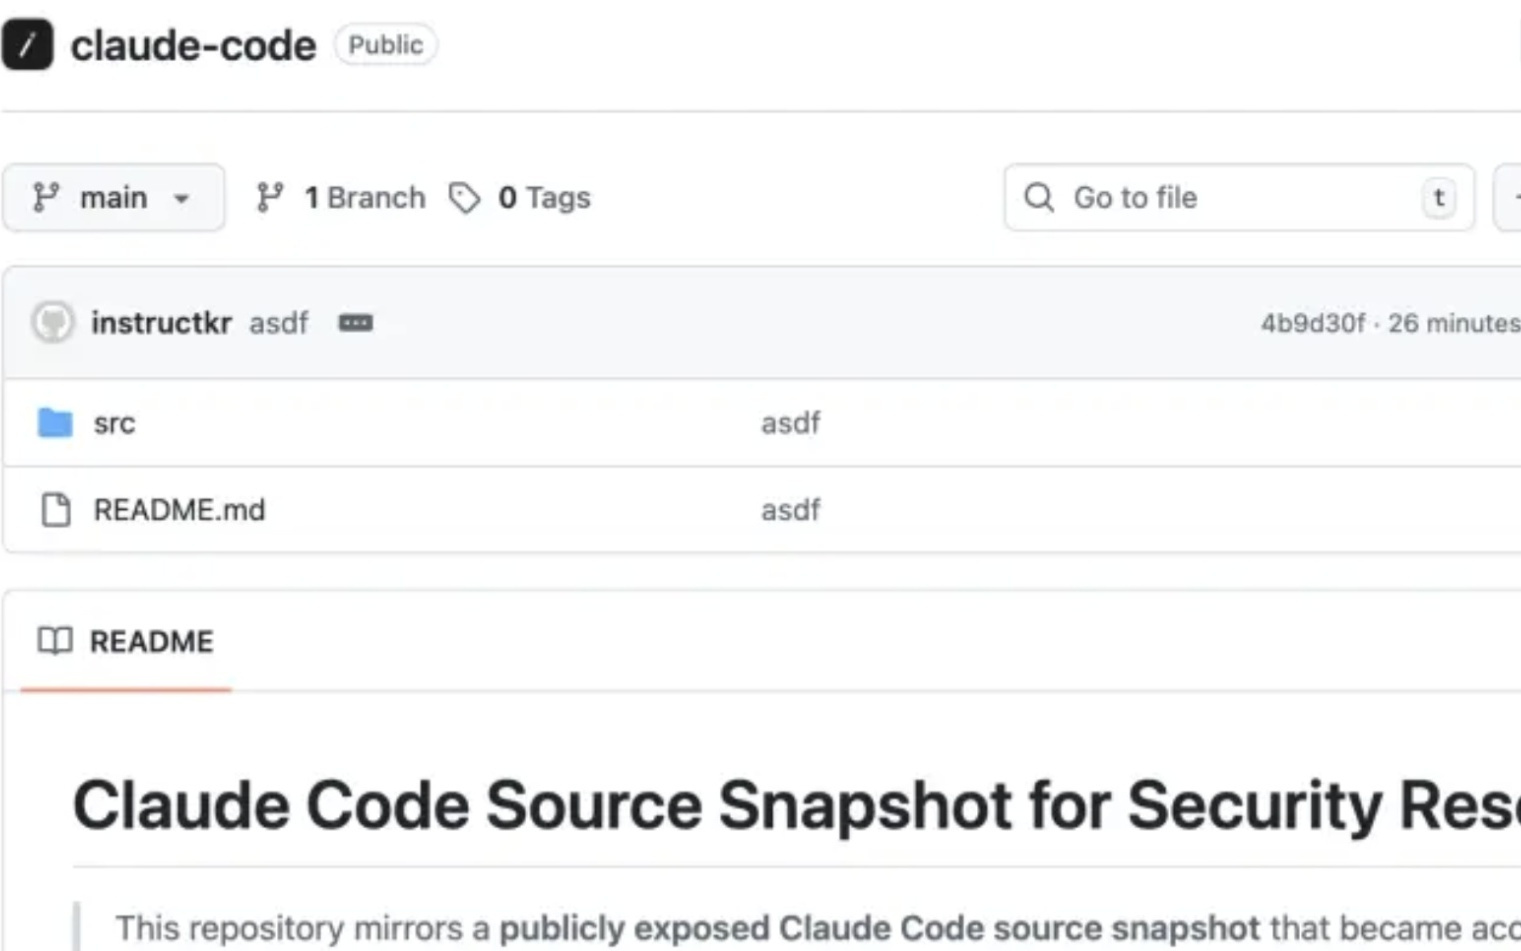
Task: Click the branch icon beside 1 Branch
Action: [270, 198]
